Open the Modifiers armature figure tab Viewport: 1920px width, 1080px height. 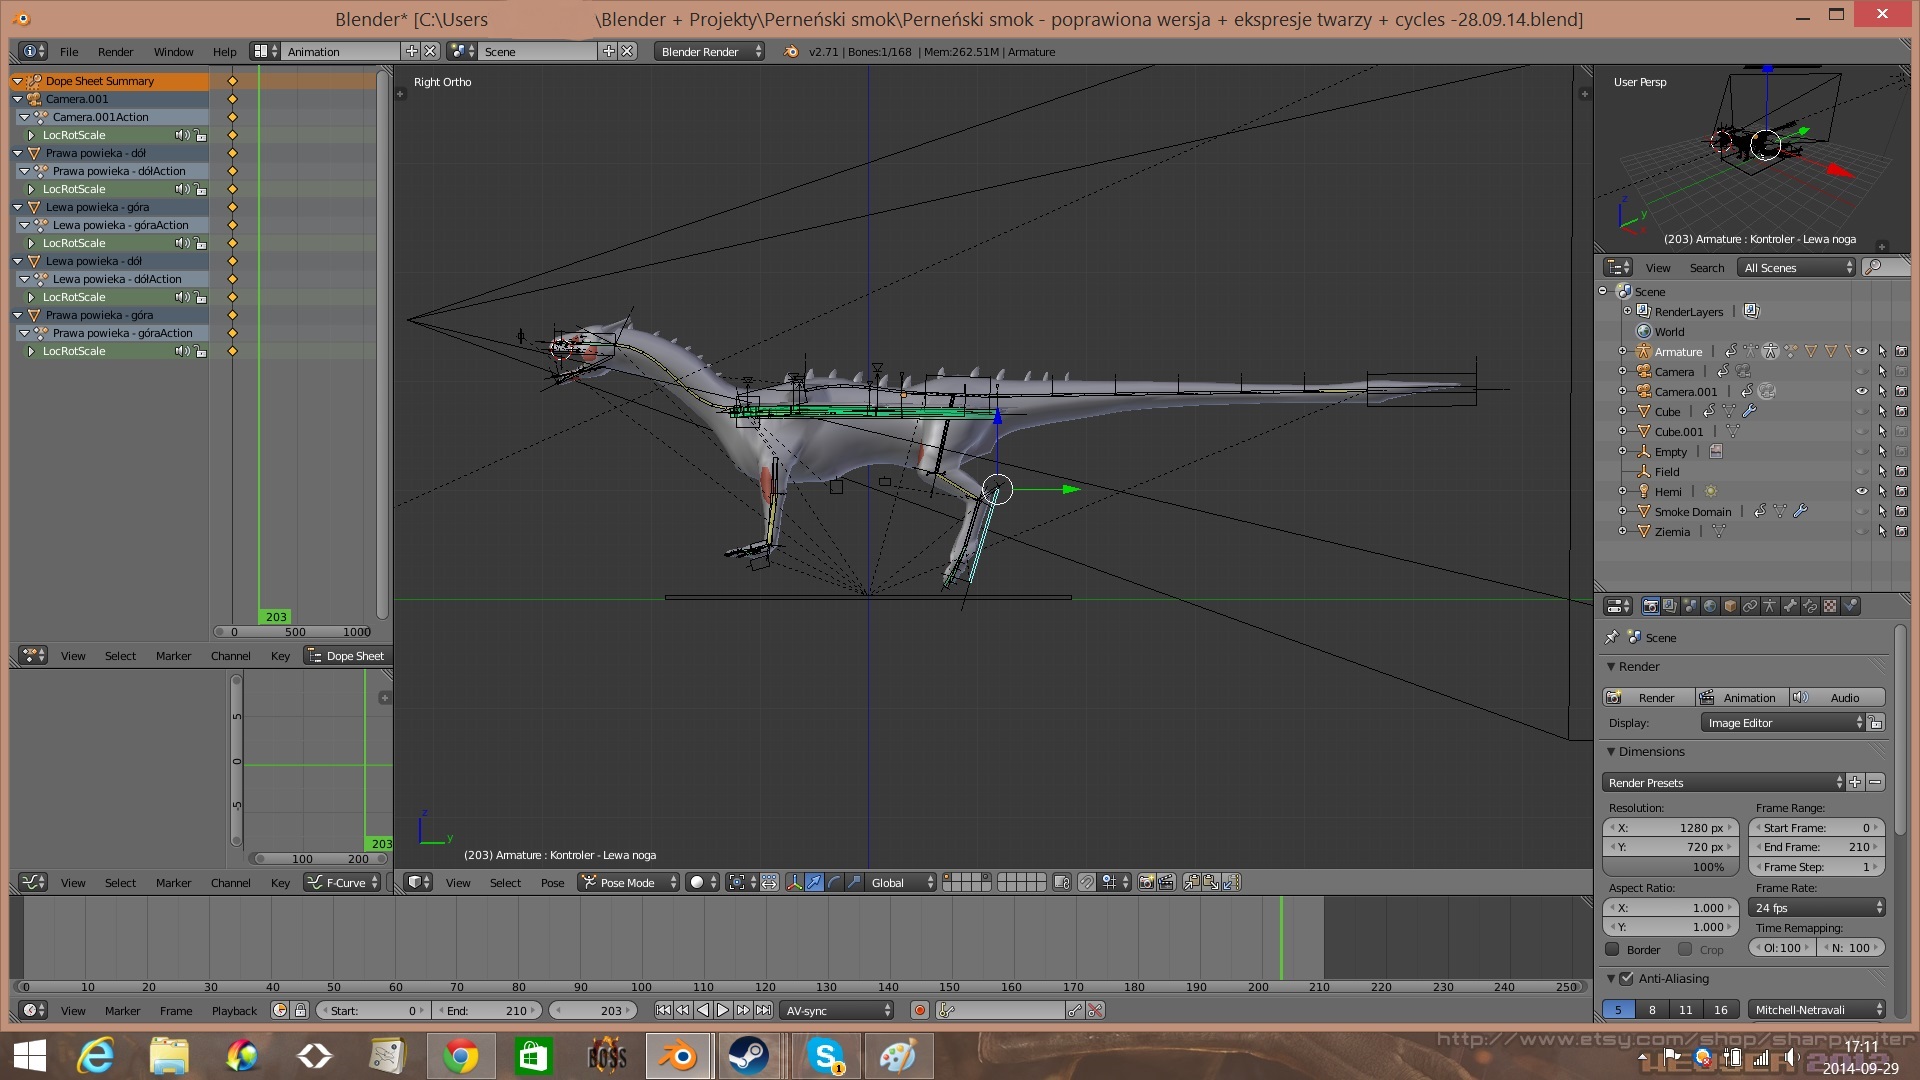click(1770, 606)
